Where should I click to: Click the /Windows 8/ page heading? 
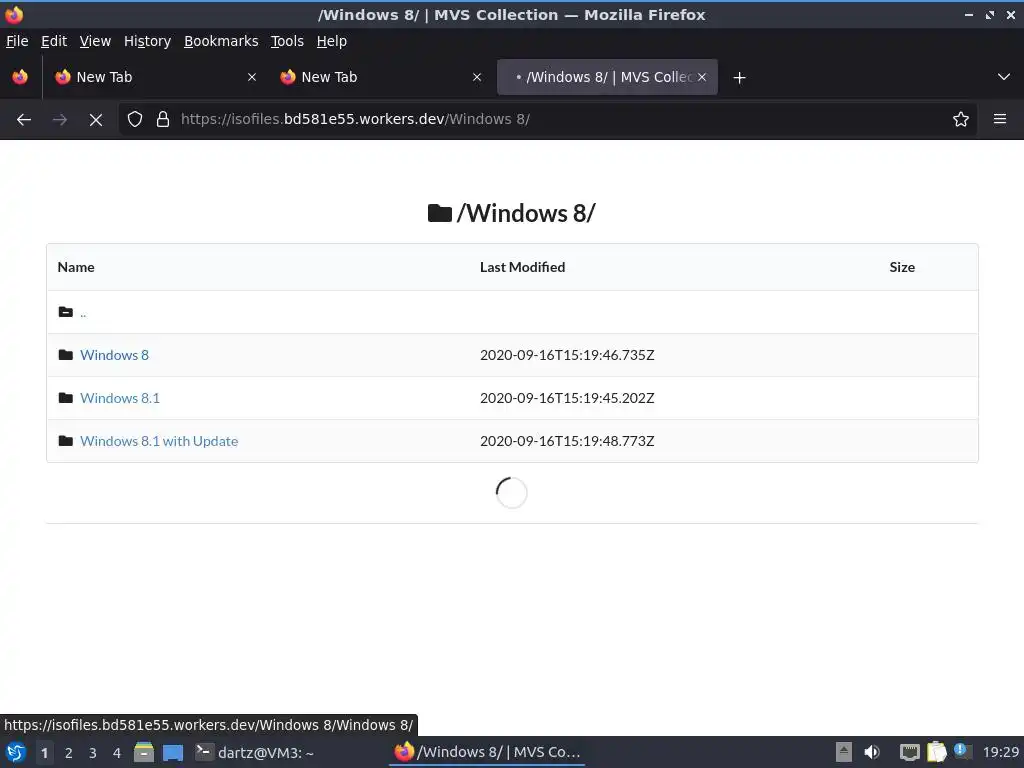(x=512, y=213)
